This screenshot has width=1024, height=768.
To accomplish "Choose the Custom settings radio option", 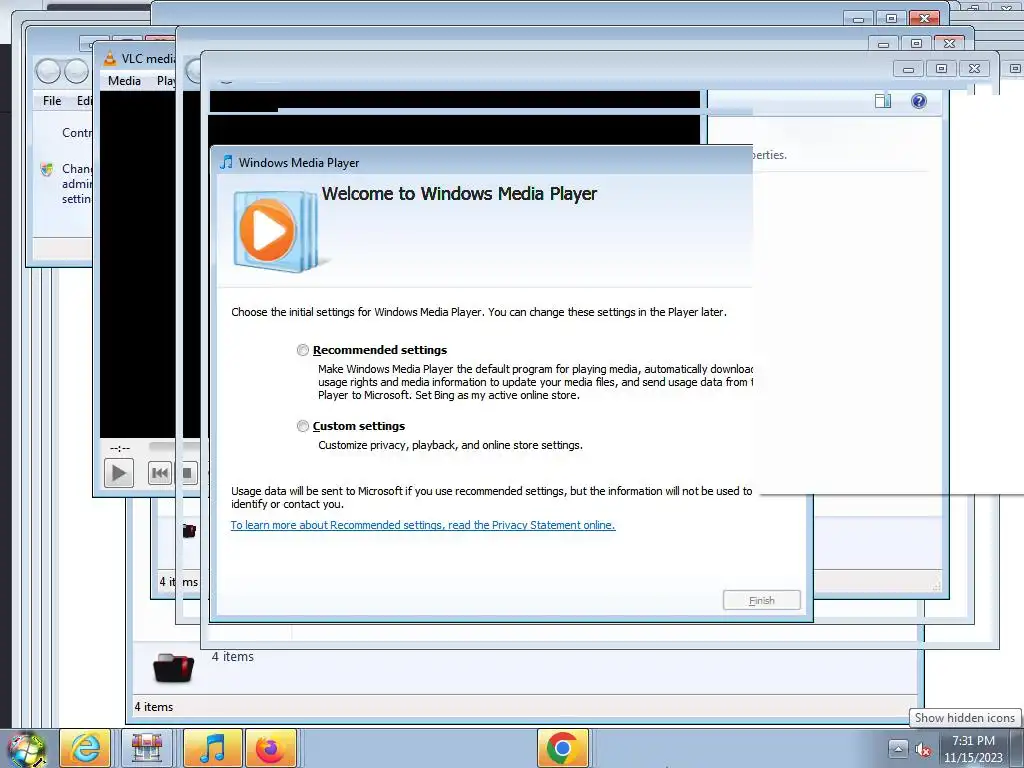I will (x=302, y=426).
